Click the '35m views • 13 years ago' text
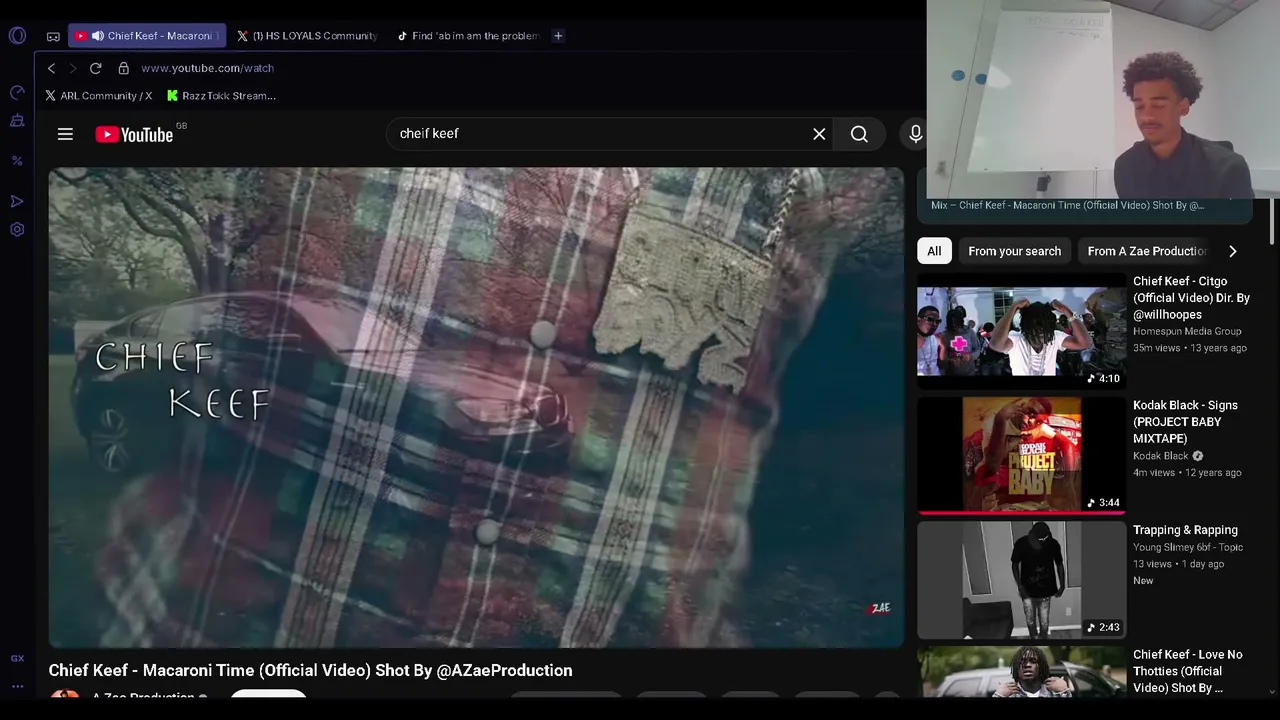This screenshot has width=1280, height=720. click(x=1190, y=348)
